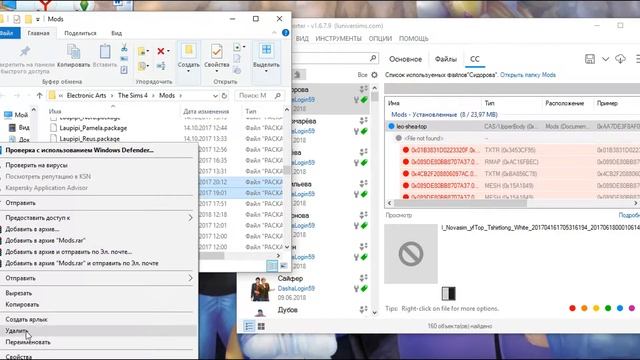This screenshot has height=360, width=640.
Task: Open address bar history dropdown
Action: click(215, 96)
